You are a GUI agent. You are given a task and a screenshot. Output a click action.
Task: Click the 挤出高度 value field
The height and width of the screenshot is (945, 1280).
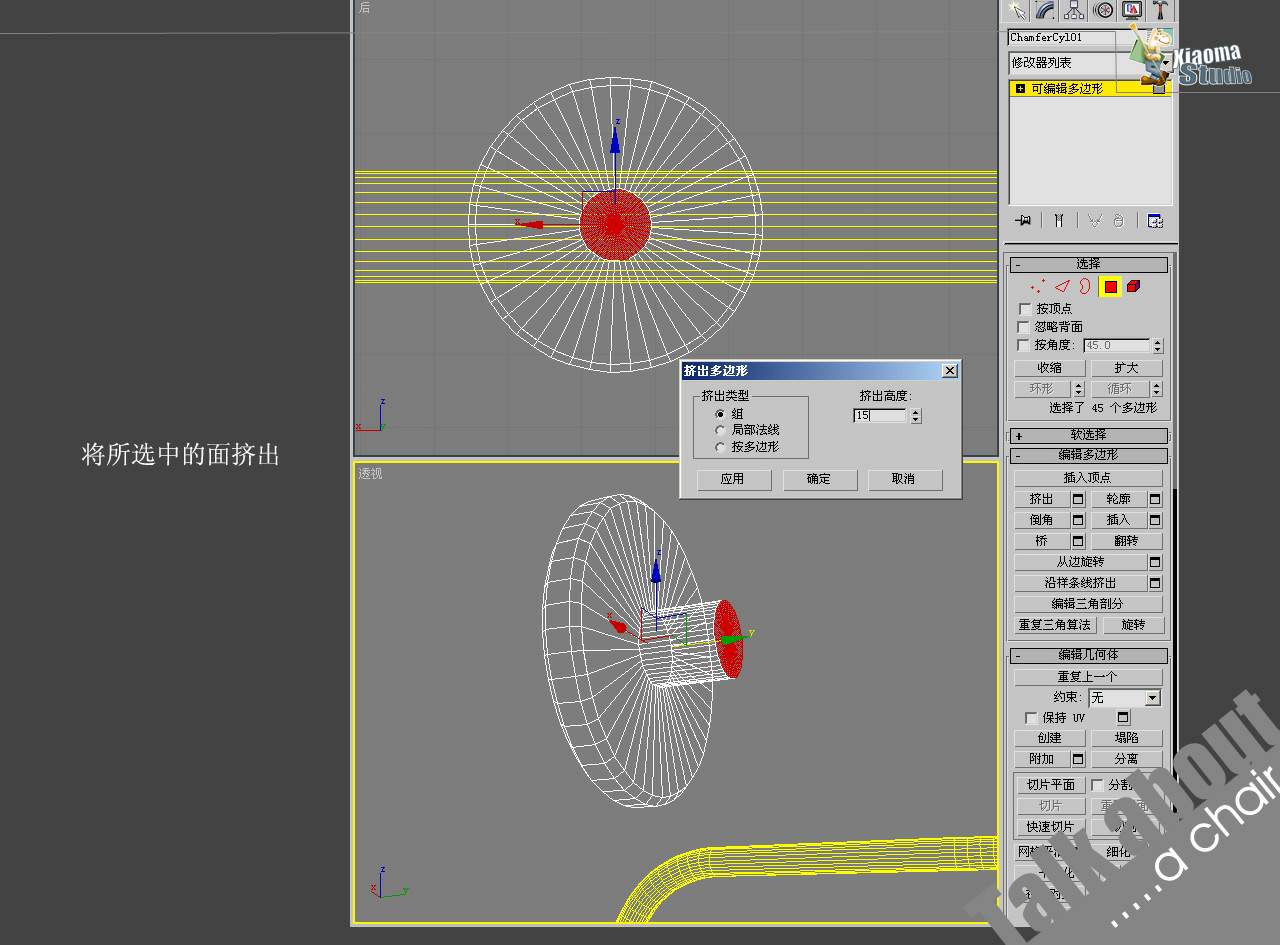pyautogui.click(x=880, y=415)
